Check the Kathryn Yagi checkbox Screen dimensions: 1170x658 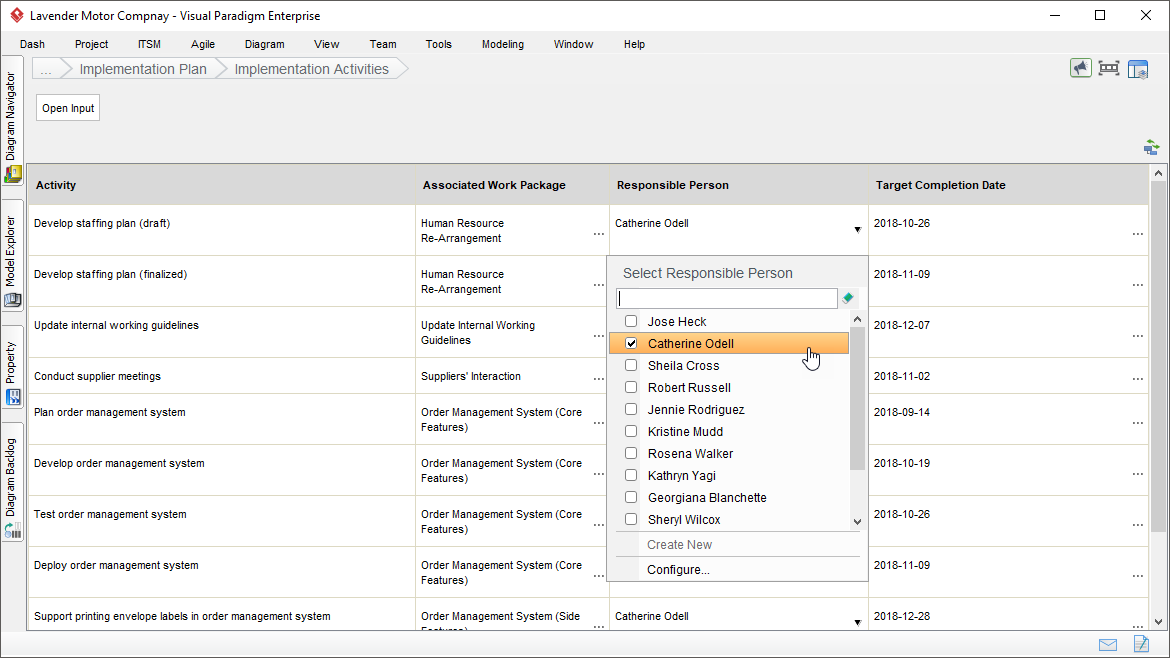pyautogui.click(x=631, y=475)
